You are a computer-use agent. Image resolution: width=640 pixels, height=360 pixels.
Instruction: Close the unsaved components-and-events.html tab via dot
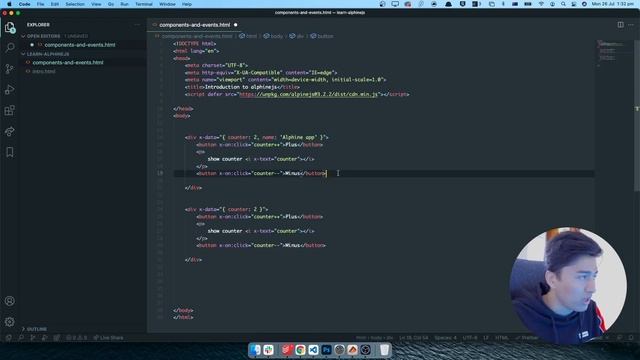point(236,25)
